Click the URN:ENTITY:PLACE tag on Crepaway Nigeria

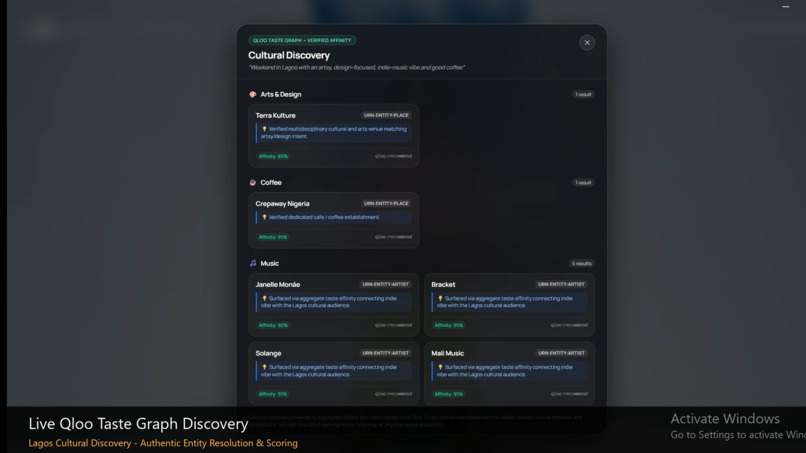click(x=386, y=204)
